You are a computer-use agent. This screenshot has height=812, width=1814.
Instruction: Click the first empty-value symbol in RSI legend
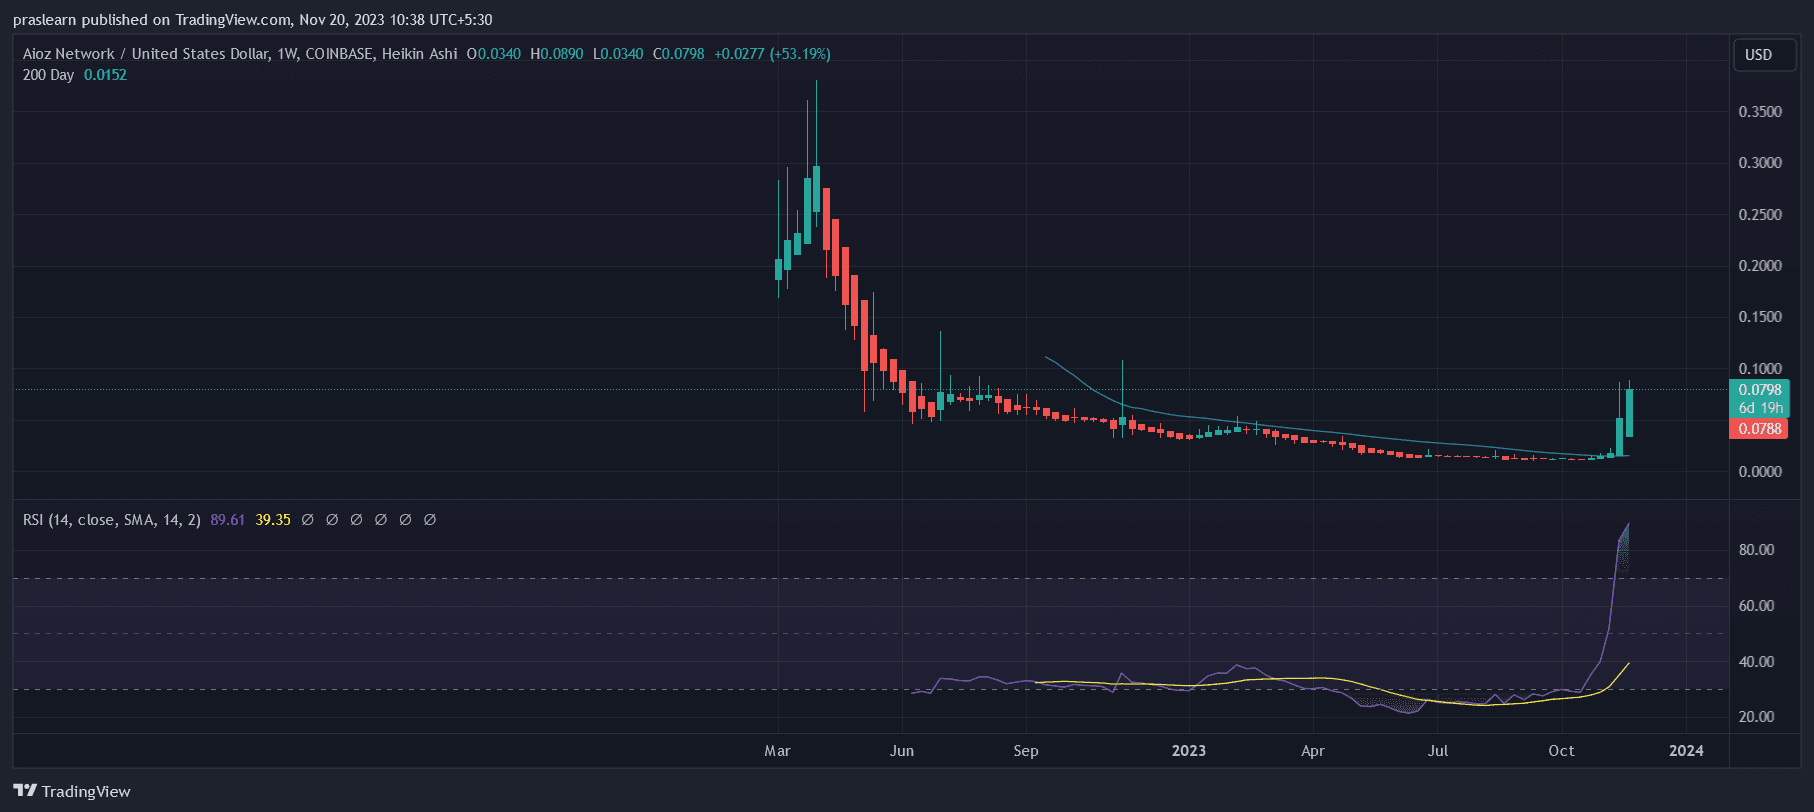[308, 520]
